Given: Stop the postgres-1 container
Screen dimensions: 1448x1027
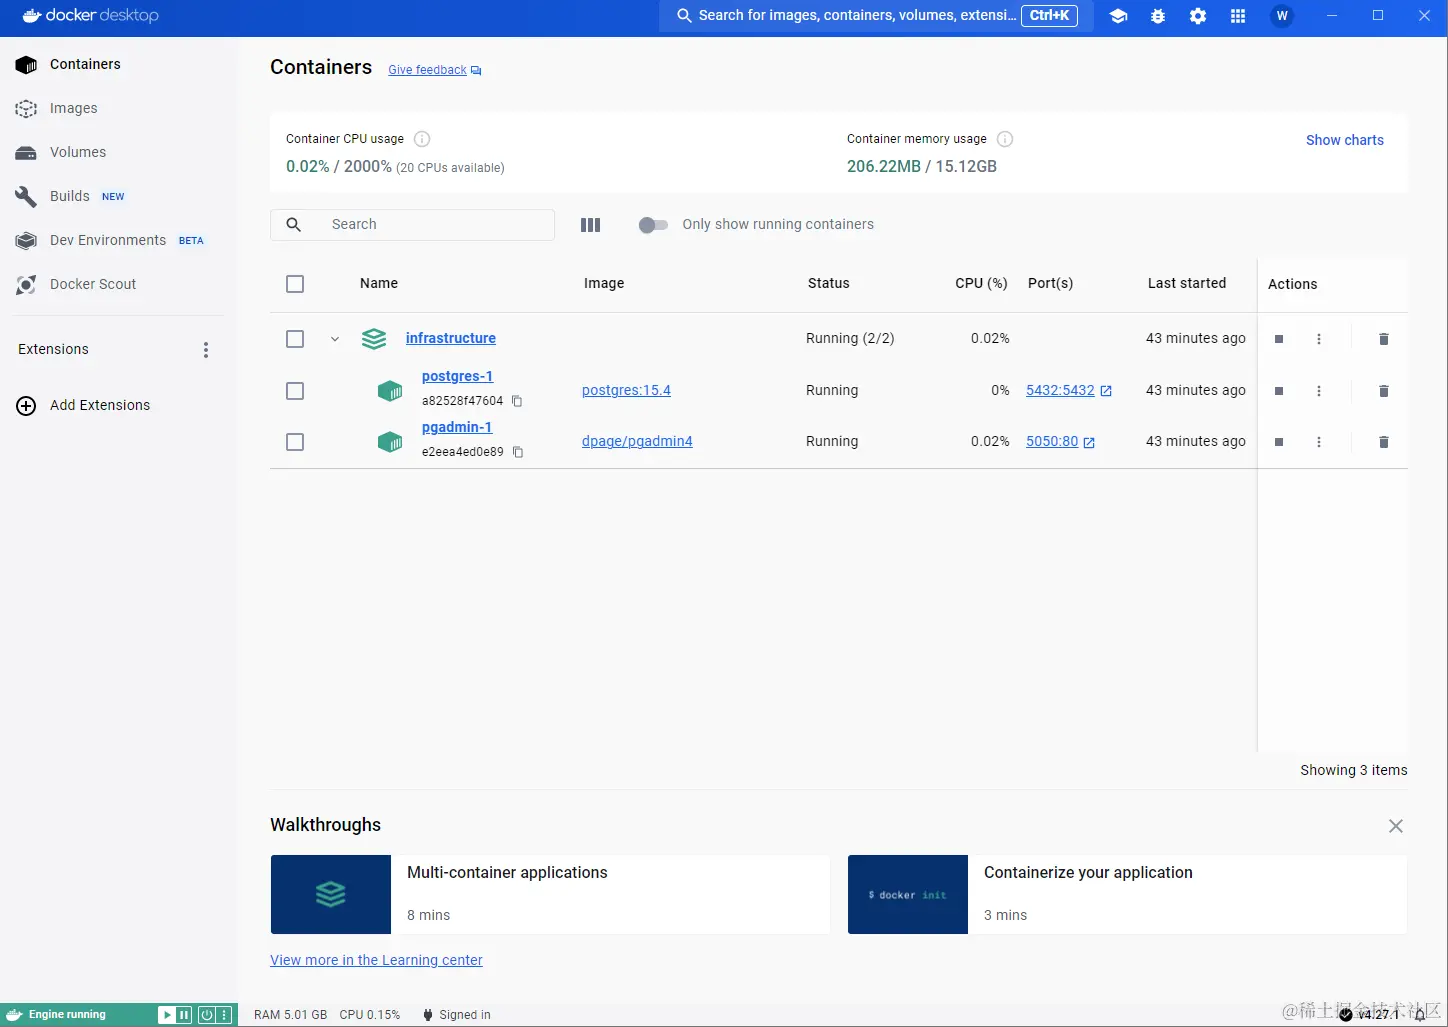Looking at the screenshot, I should tap(1279, 391).
